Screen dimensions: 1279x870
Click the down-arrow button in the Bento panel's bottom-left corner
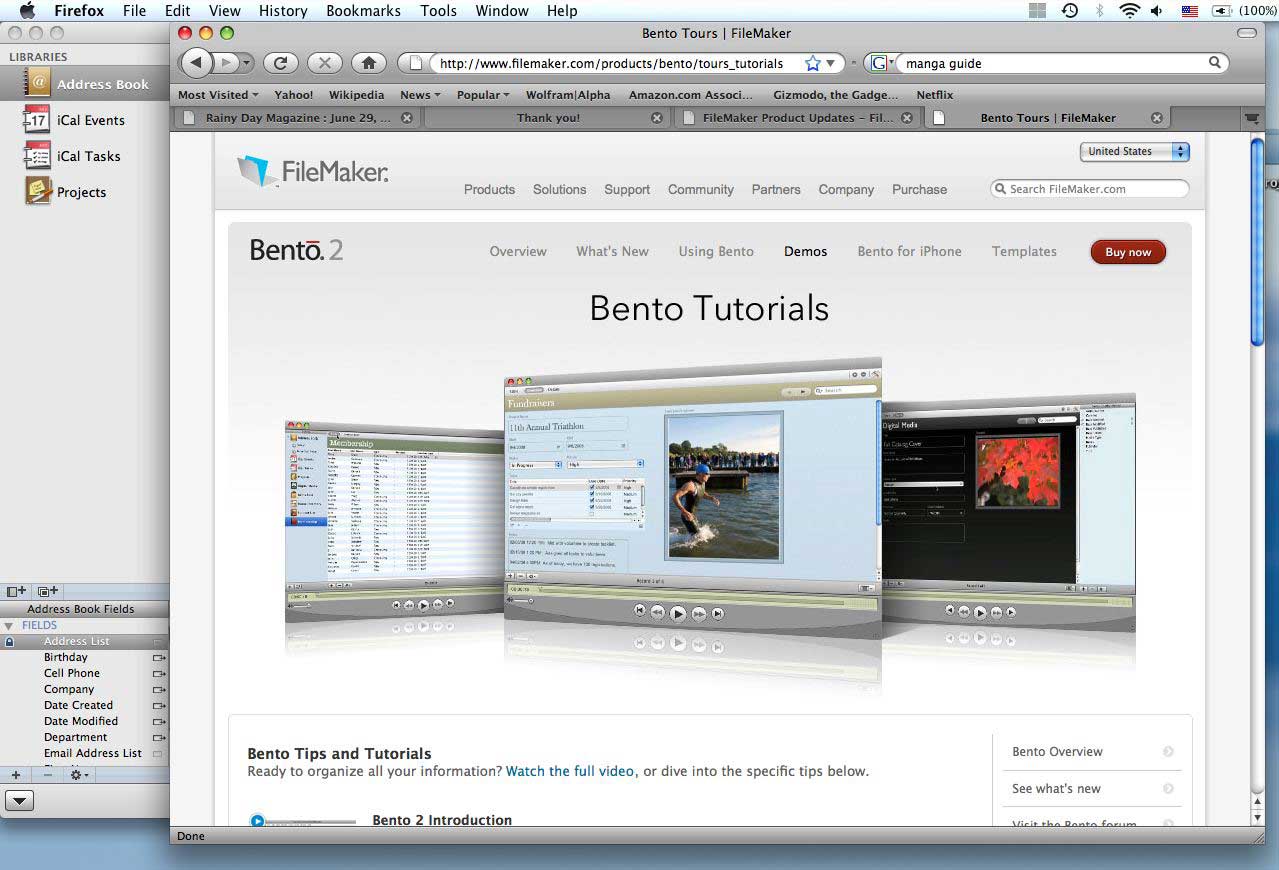[20, 800]
